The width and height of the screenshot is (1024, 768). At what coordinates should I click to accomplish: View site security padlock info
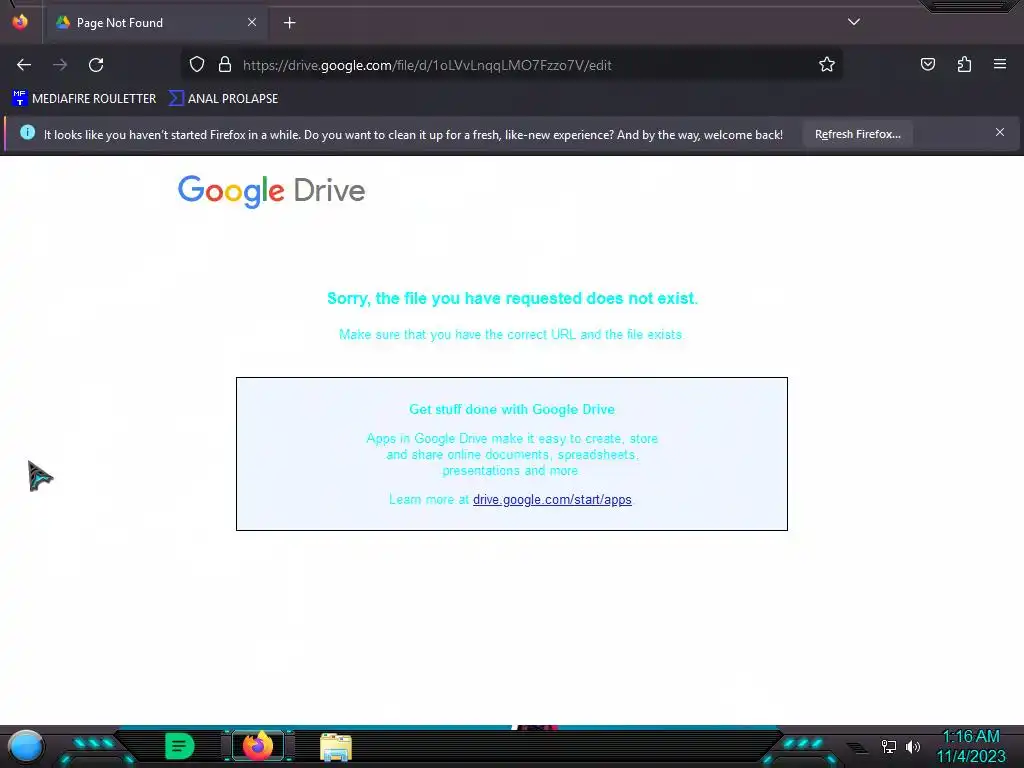[225, 65]
